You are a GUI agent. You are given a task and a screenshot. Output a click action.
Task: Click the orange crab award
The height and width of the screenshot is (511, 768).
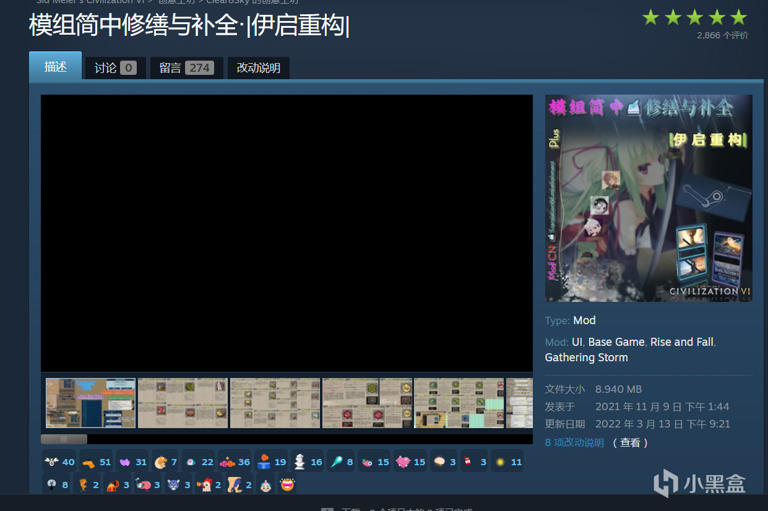tap(118, 485)
